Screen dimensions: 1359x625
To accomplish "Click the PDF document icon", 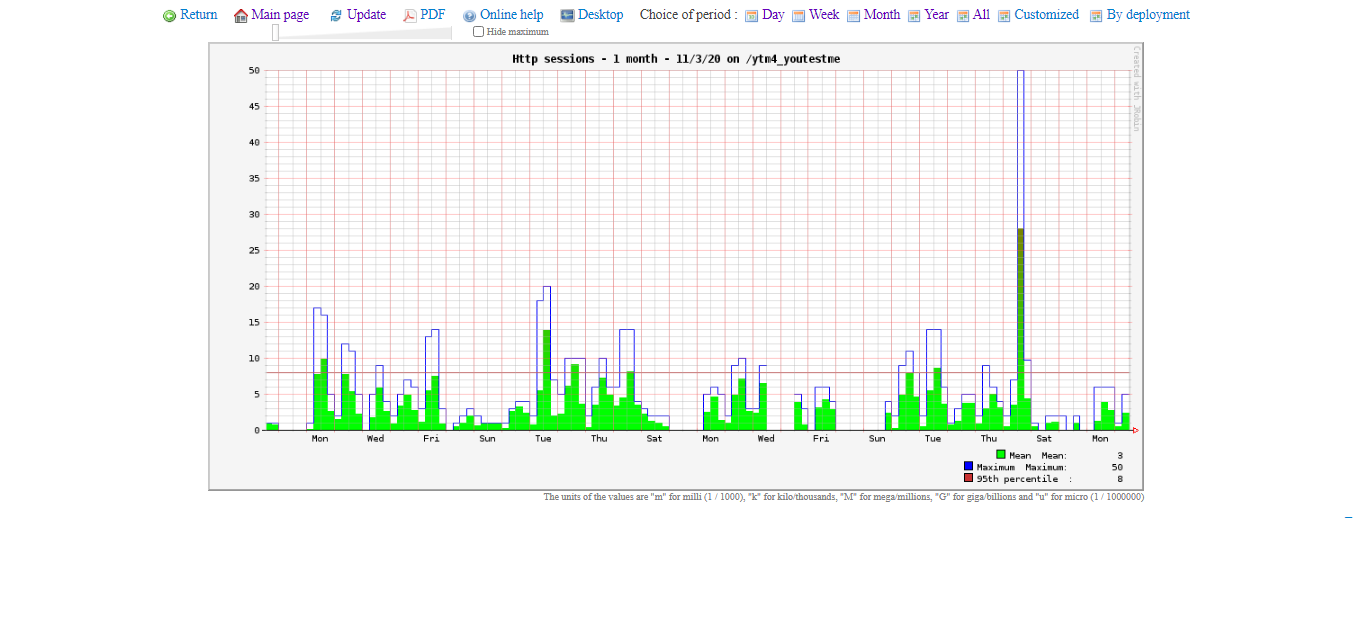I will 410,16.
